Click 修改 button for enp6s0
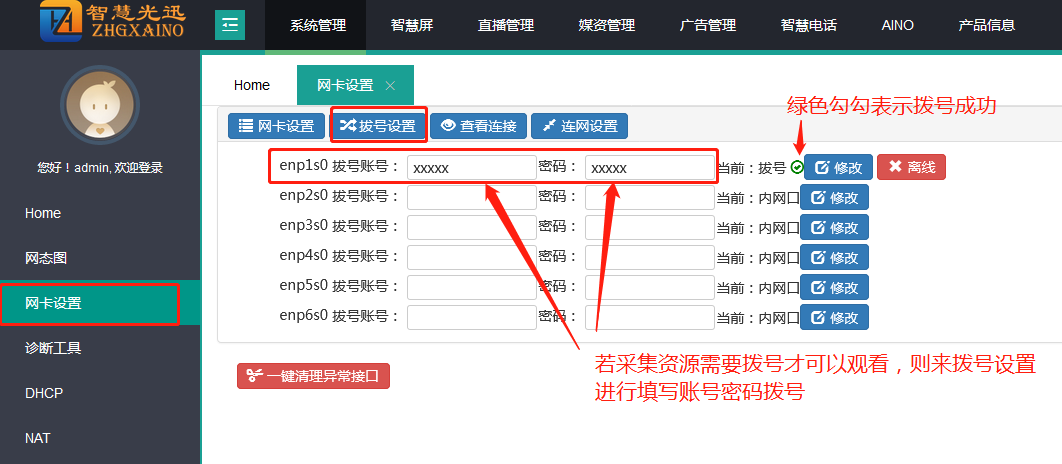The image size is (1062, 464). pos(834,317)
